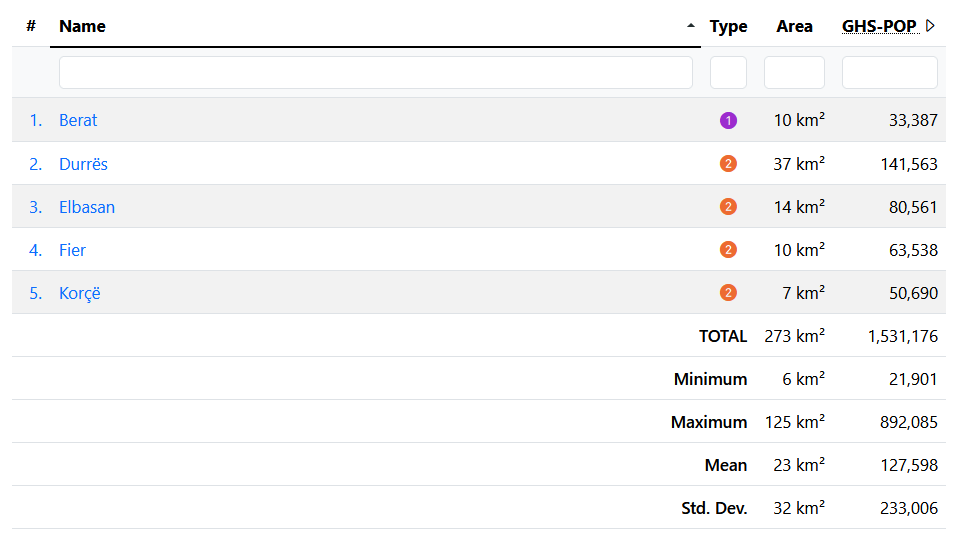The height and width of the screenshot is (537, 954).
Task: Open the Durrës link
Action: [x=83, y=164]
